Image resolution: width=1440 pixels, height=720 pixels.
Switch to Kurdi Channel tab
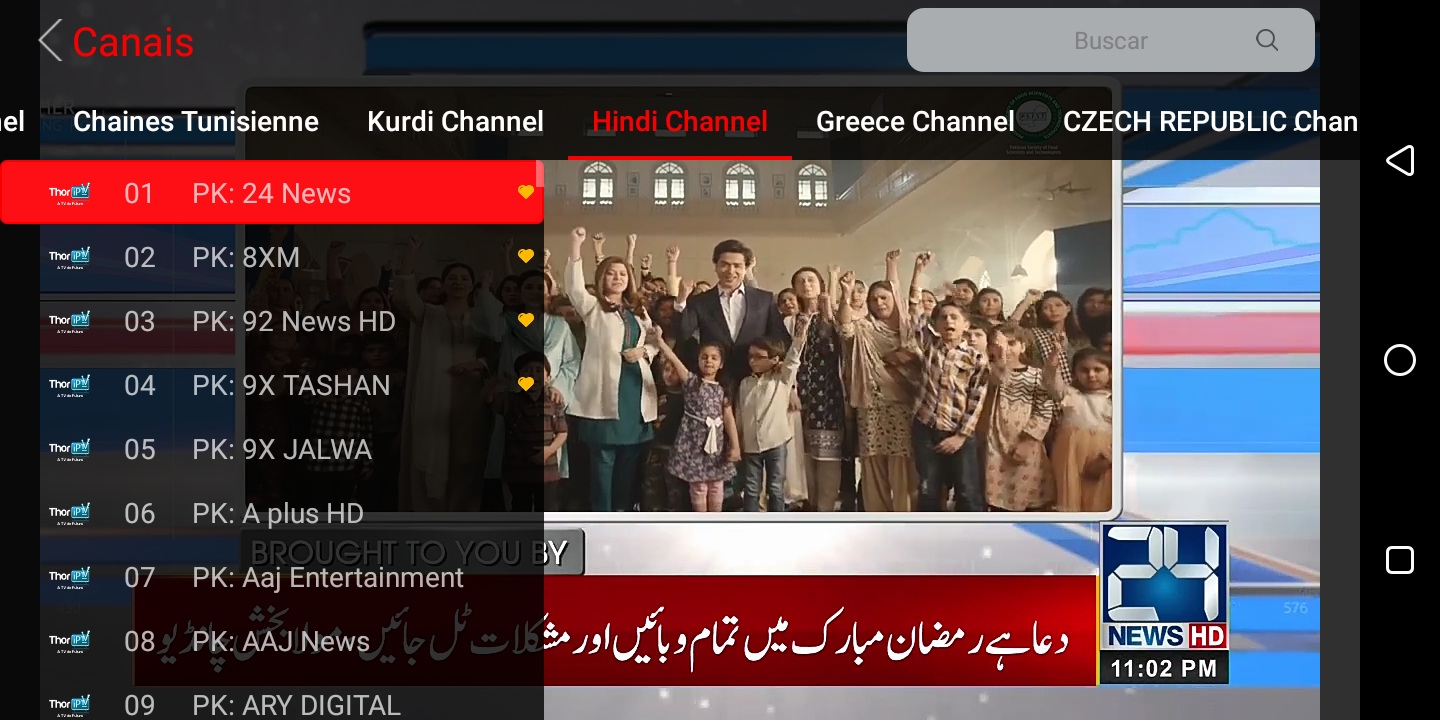455,122
